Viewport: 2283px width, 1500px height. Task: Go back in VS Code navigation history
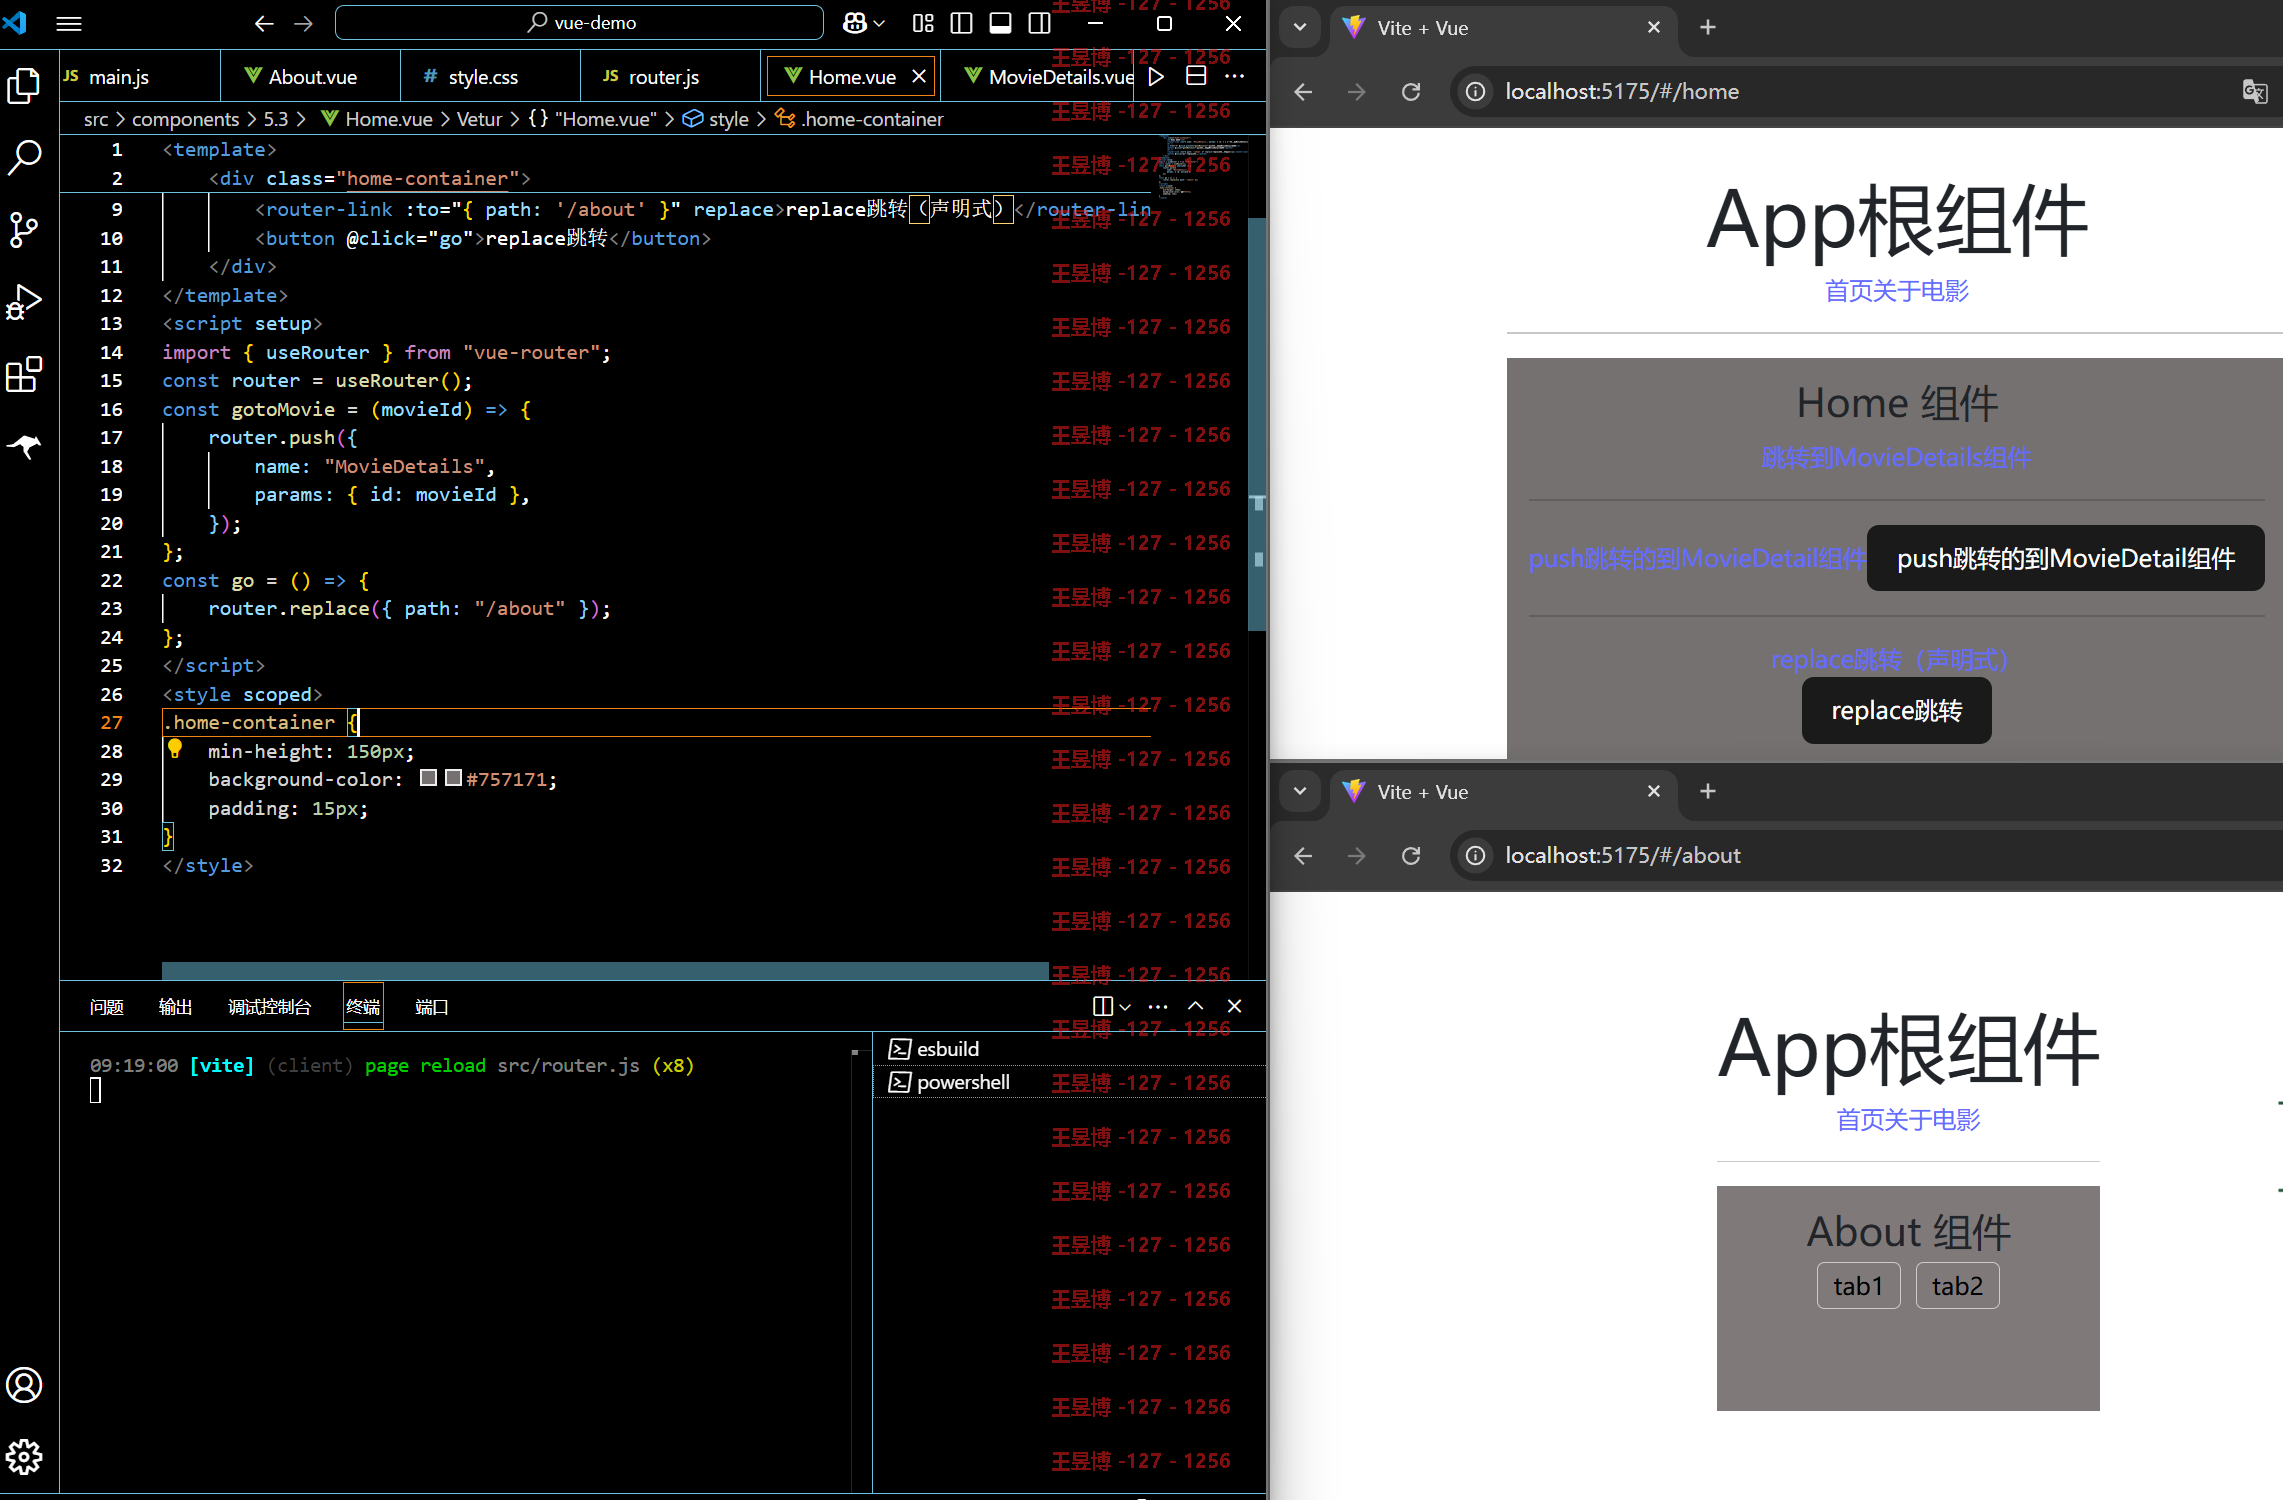264,23
